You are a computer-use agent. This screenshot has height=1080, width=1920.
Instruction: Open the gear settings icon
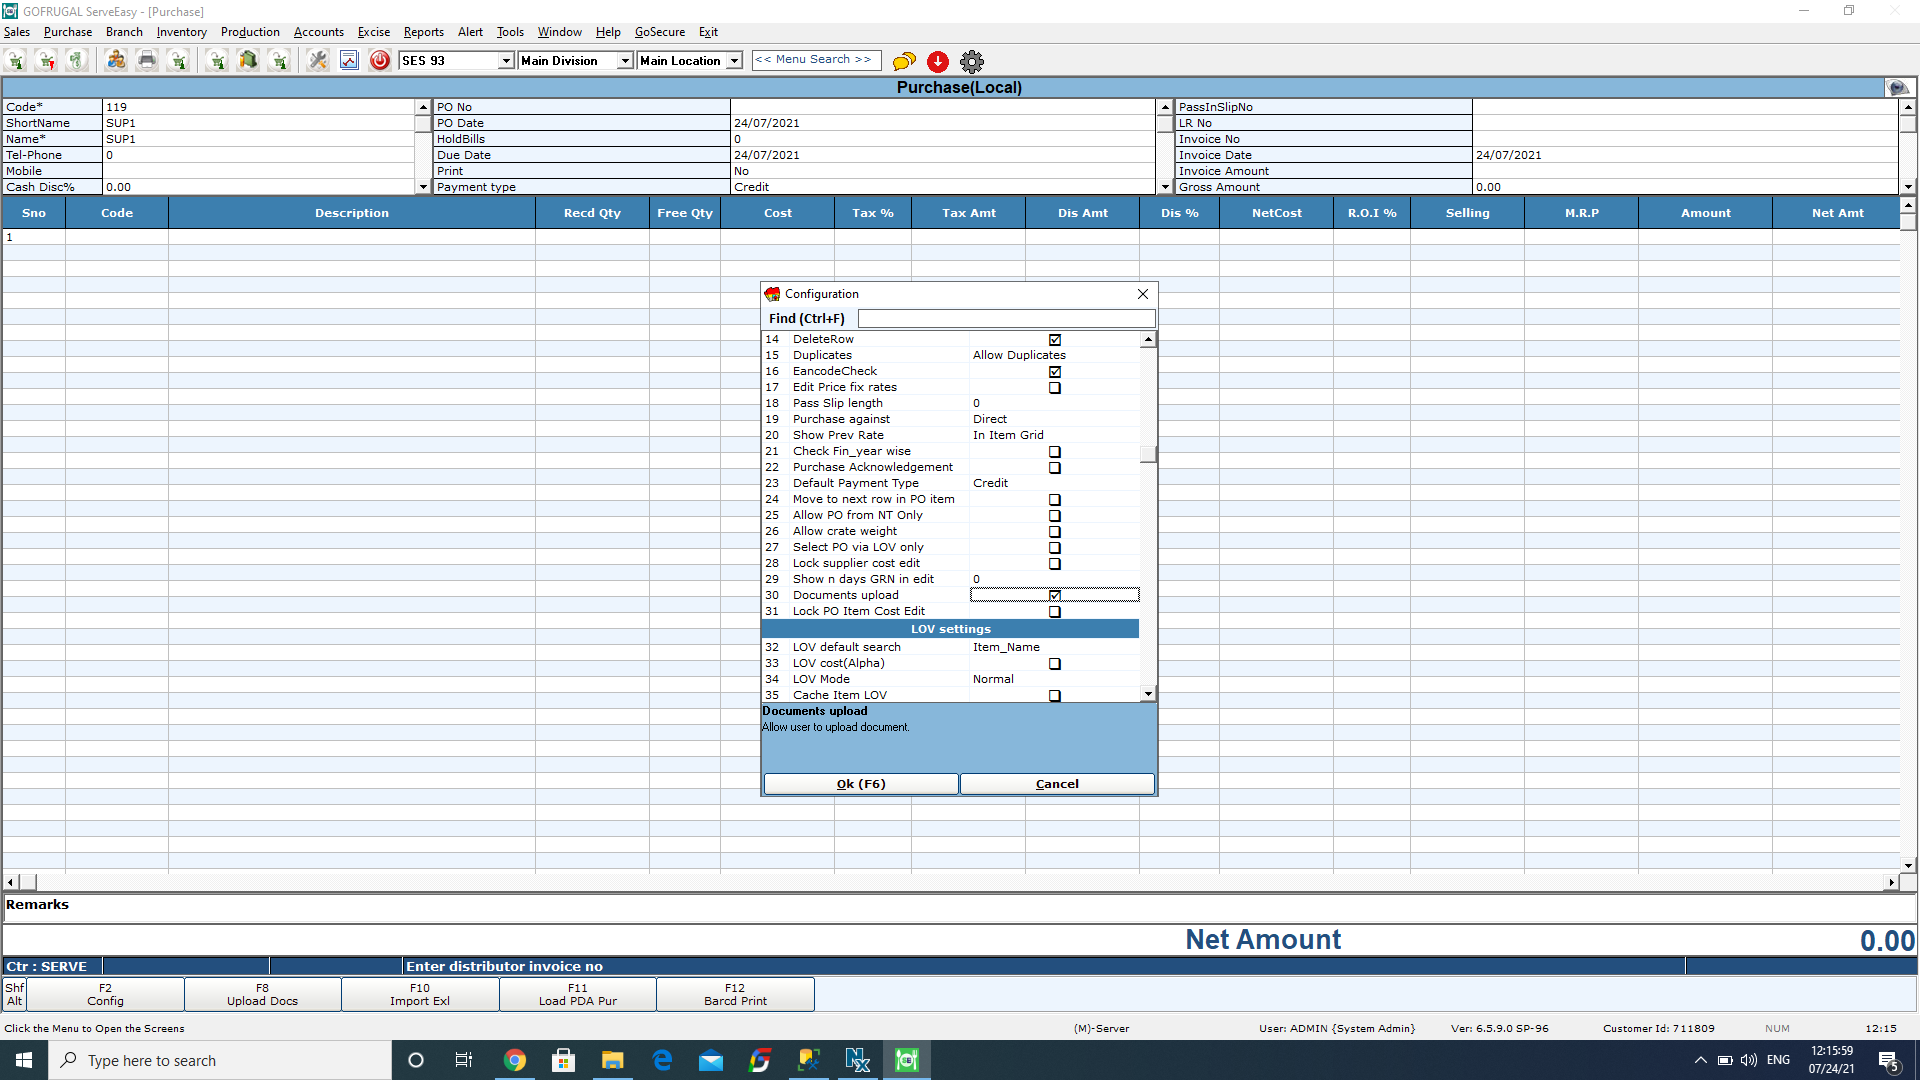click(972, 61)
